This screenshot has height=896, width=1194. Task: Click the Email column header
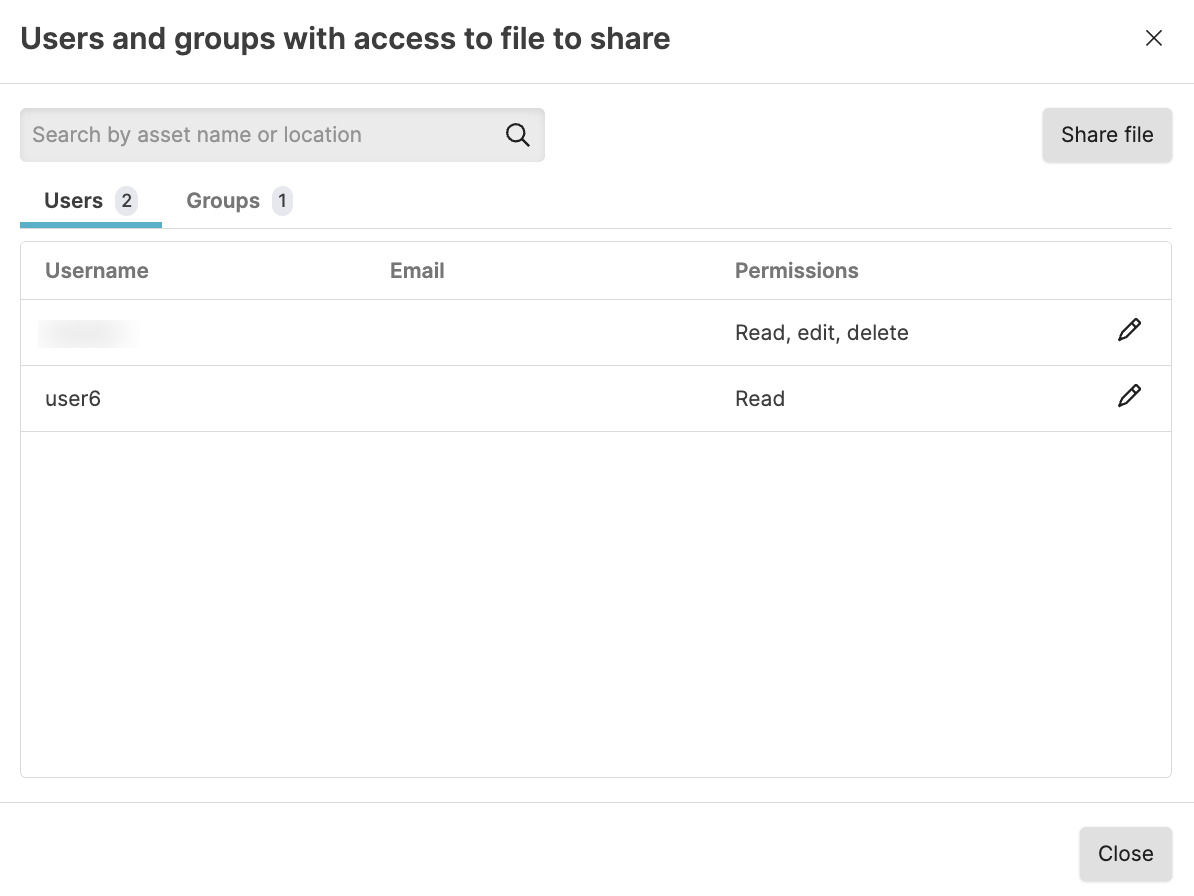417,271
